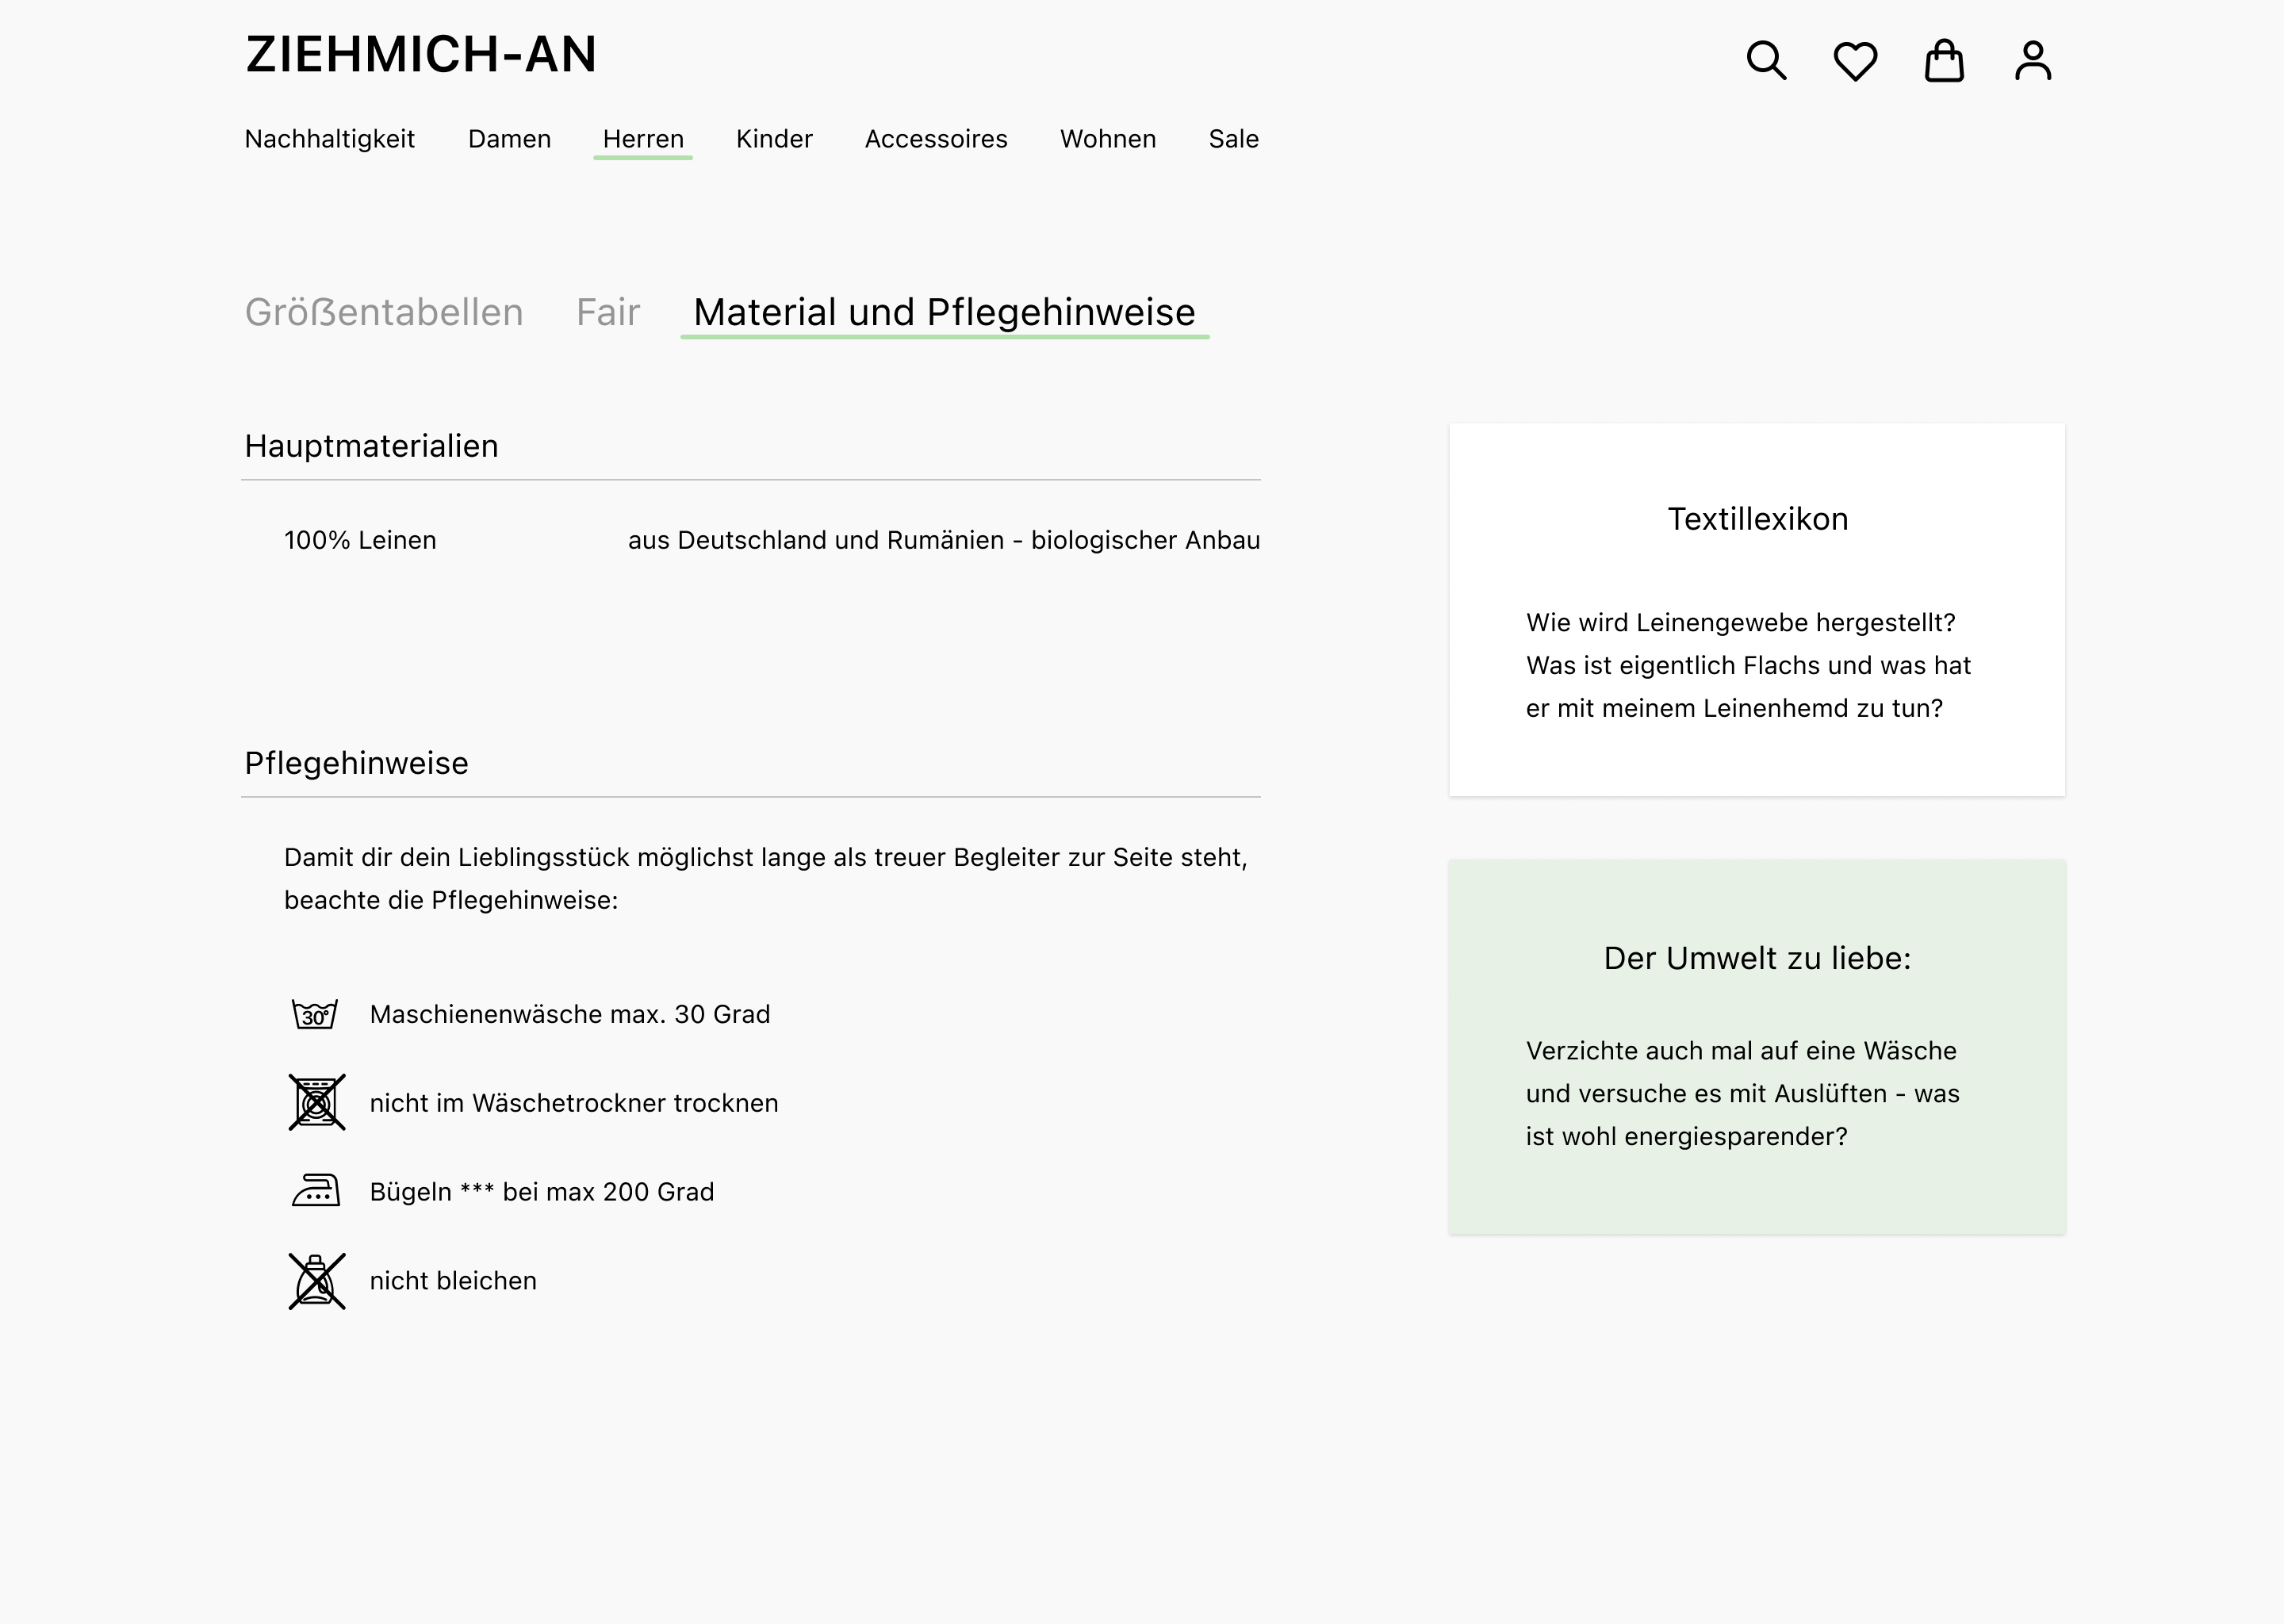Screen dimensions: 2284x1624
Task: Click the no tumble dryer symbol
Action: (x=317, y=1102)
